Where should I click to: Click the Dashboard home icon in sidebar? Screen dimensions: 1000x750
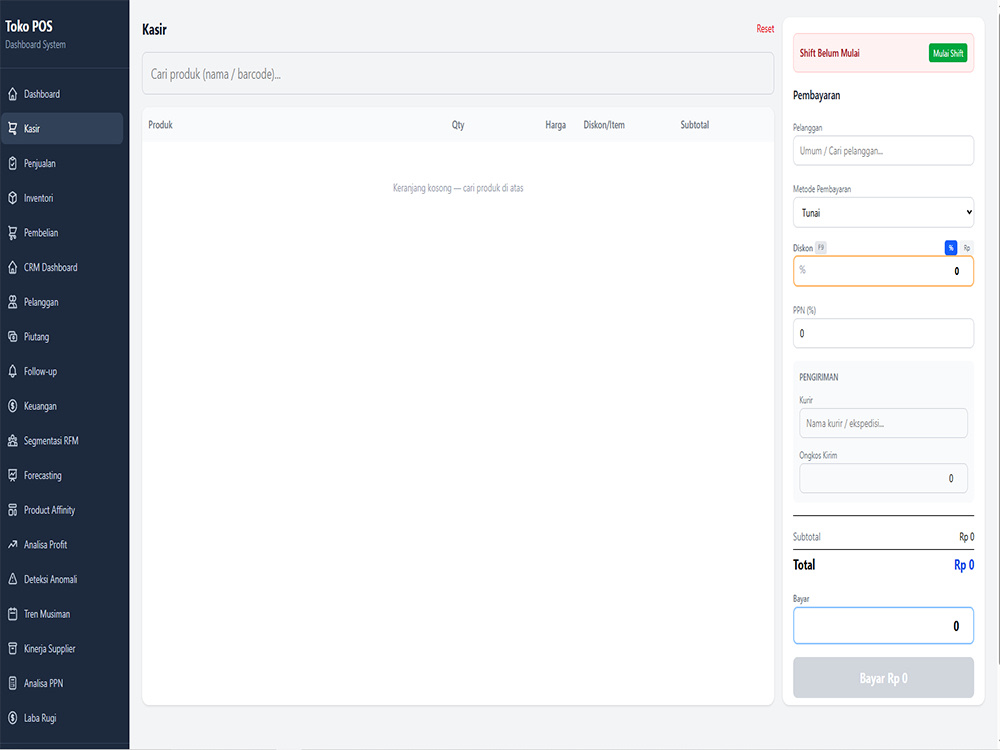13,94
